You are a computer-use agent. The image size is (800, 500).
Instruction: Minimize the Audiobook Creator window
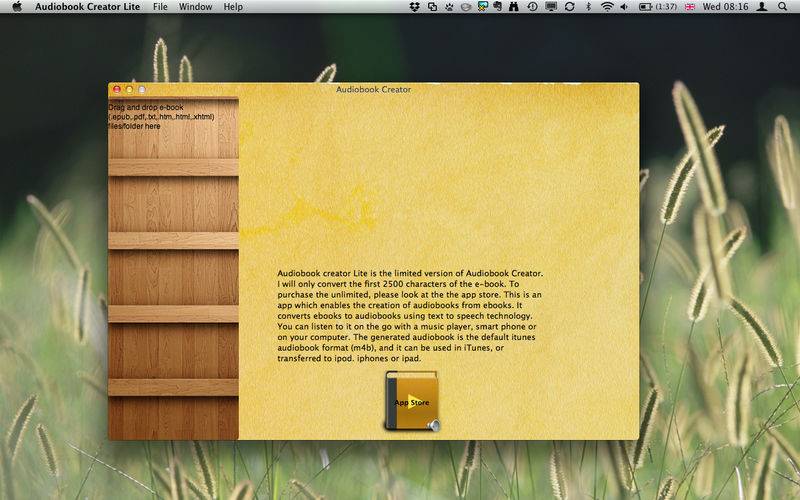click(130, 89)
